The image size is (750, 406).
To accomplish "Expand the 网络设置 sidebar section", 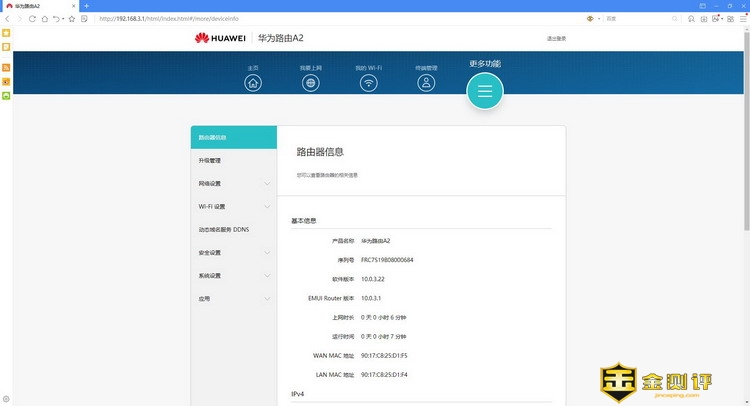I will tap(233, 183).
